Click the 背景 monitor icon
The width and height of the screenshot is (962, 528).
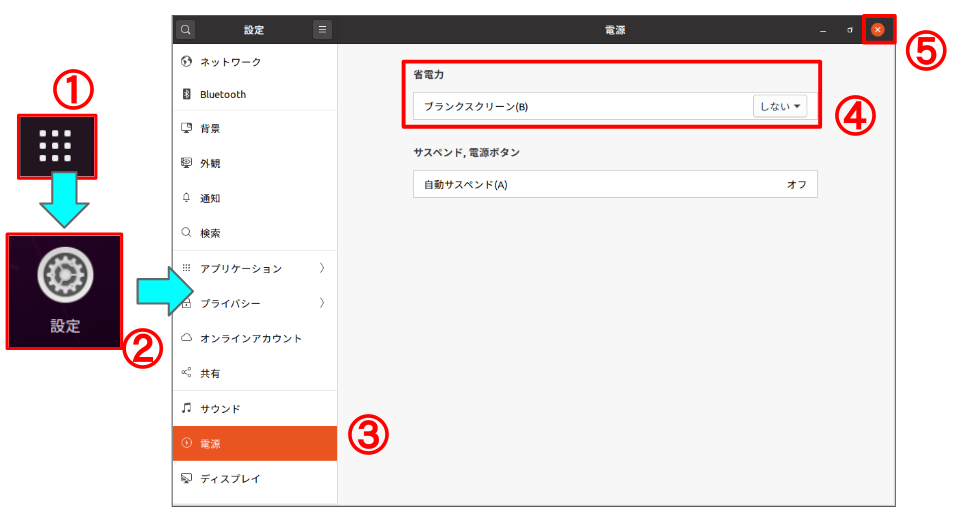[186, 129]
